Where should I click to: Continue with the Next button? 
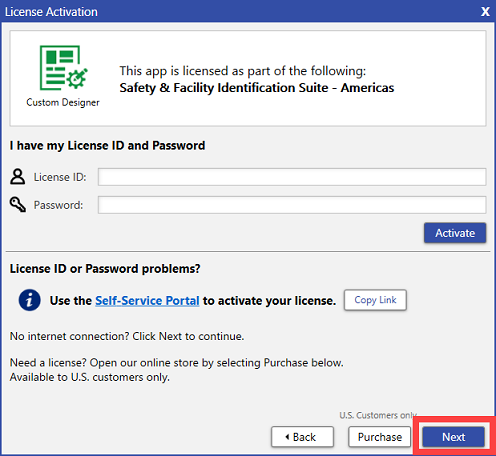[x=454, y=437]
